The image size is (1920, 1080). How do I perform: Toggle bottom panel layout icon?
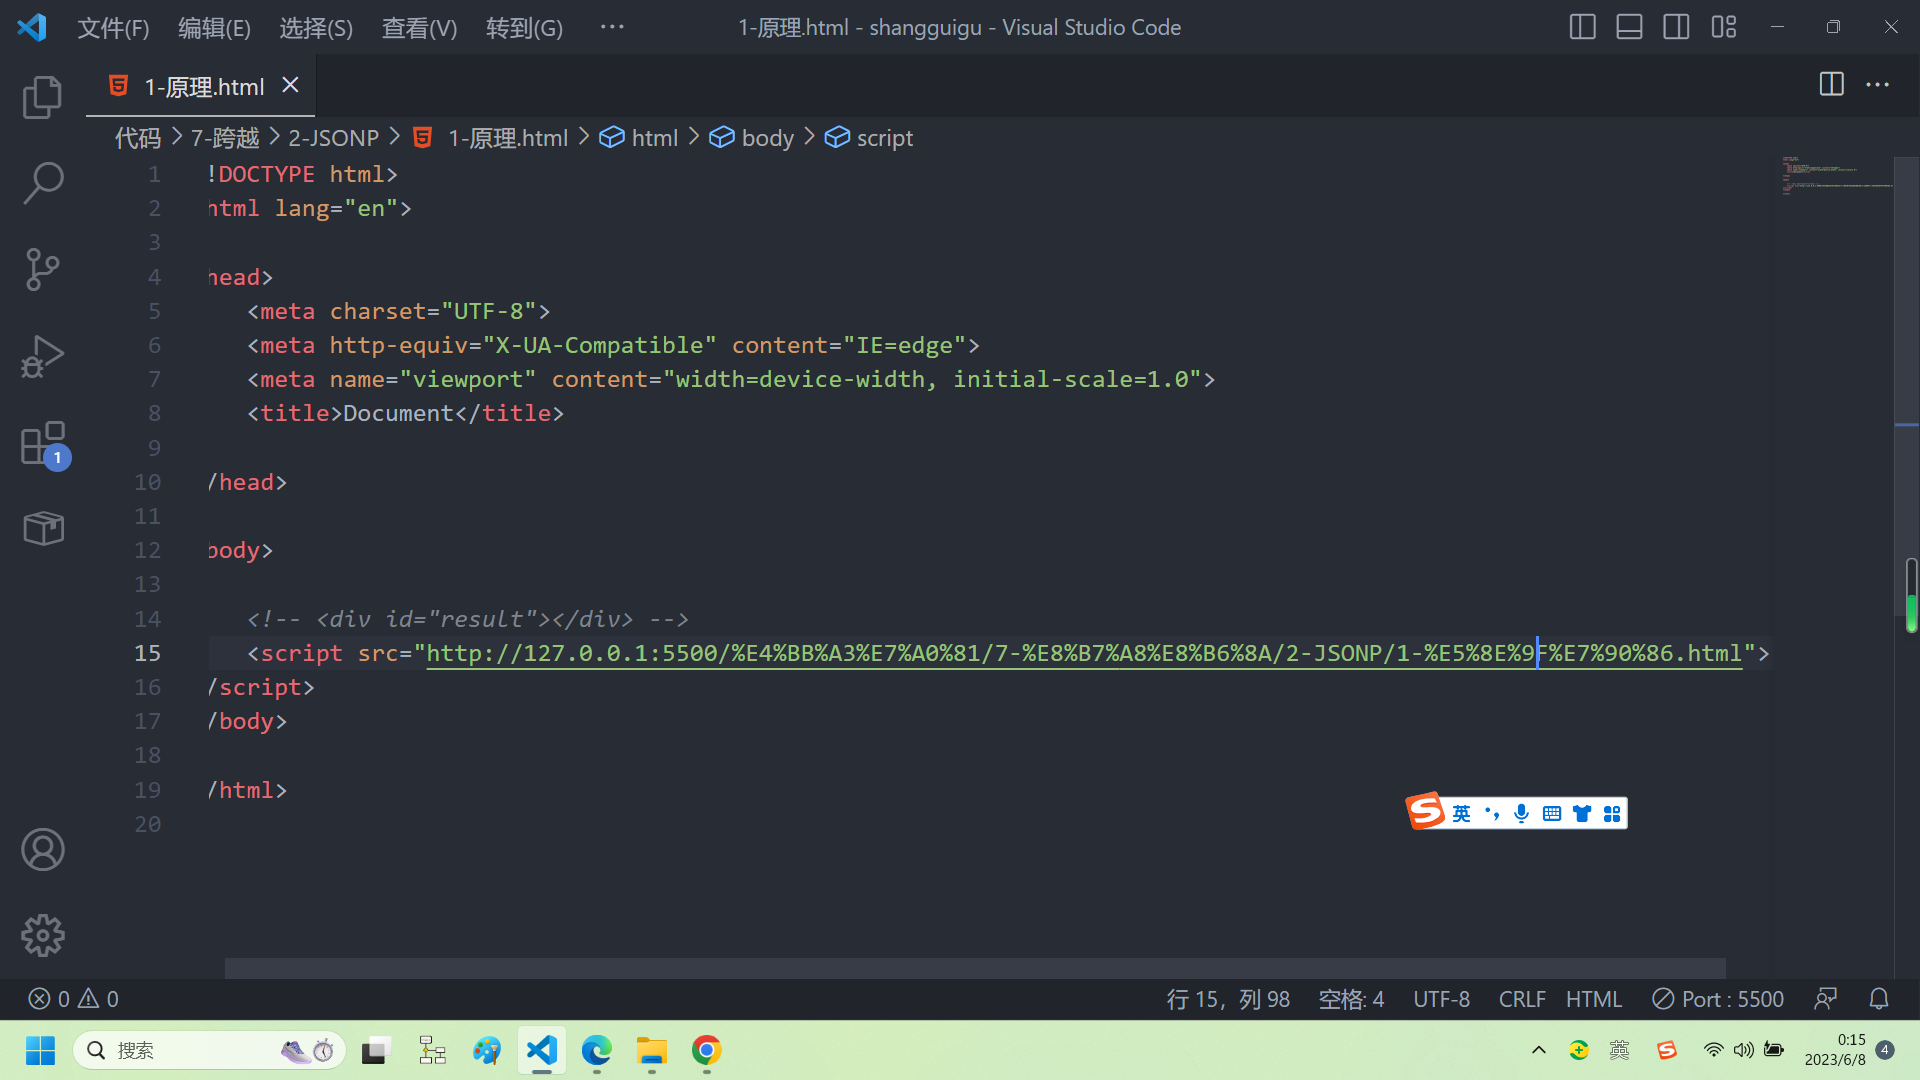coord(1629,27)
